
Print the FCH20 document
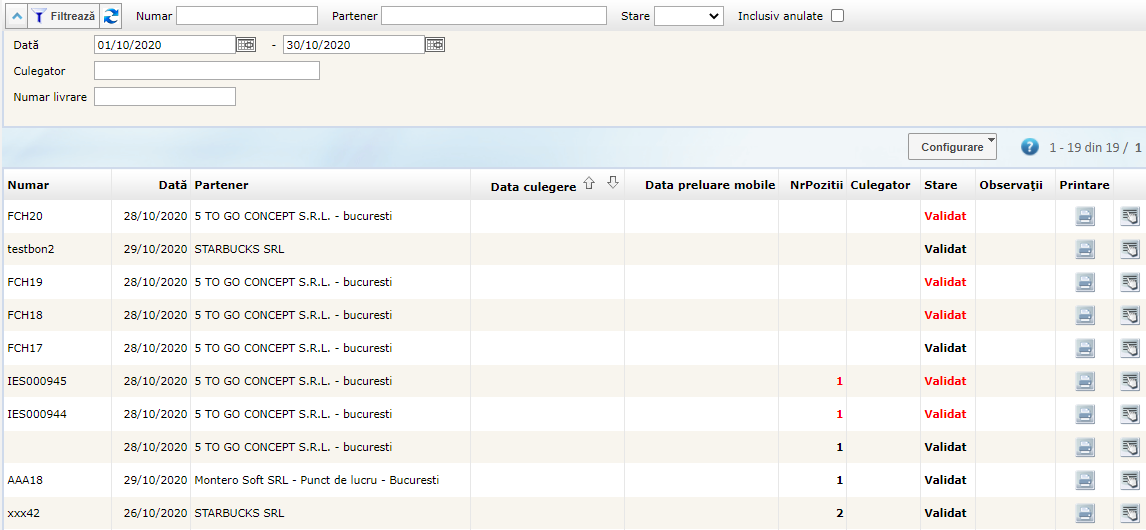1085,217
